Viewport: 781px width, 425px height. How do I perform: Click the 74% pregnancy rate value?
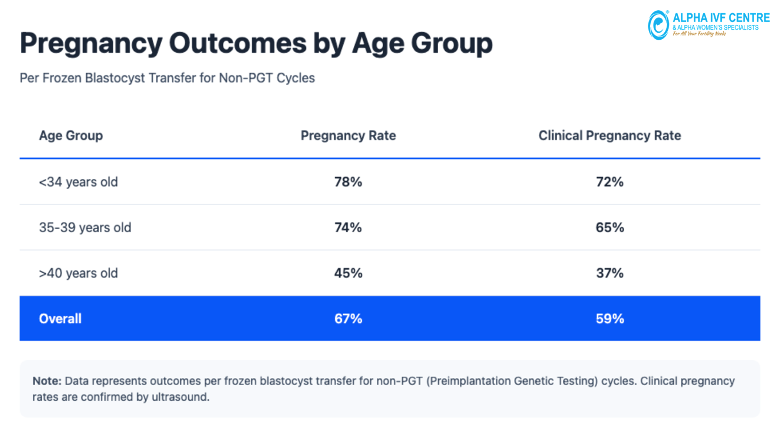348,228
